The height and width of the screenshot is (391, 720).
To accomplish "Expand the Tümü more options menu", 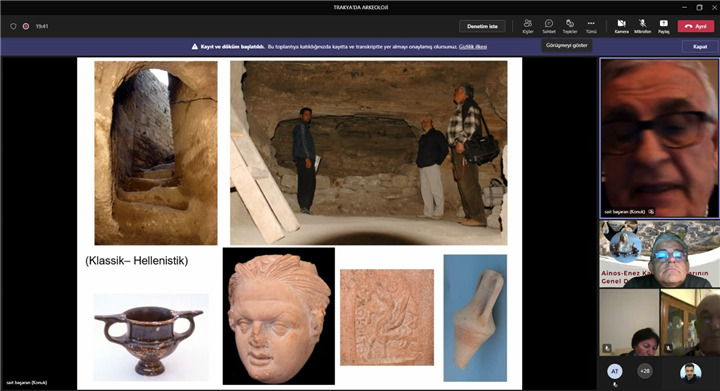I will click(591, 26).
